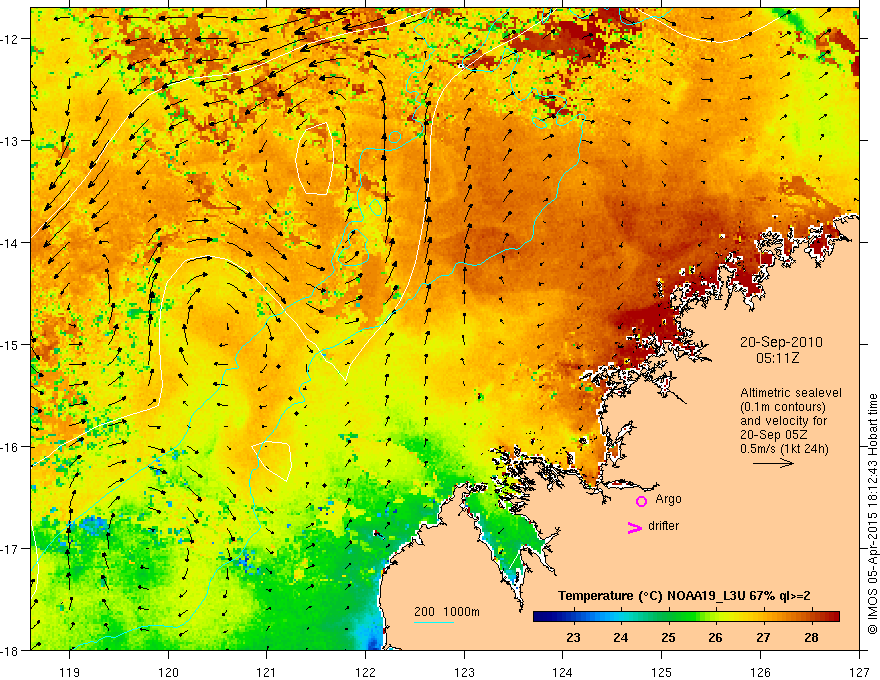
Task: Click the longitude 124 axis label
Action: pos(563,672)
